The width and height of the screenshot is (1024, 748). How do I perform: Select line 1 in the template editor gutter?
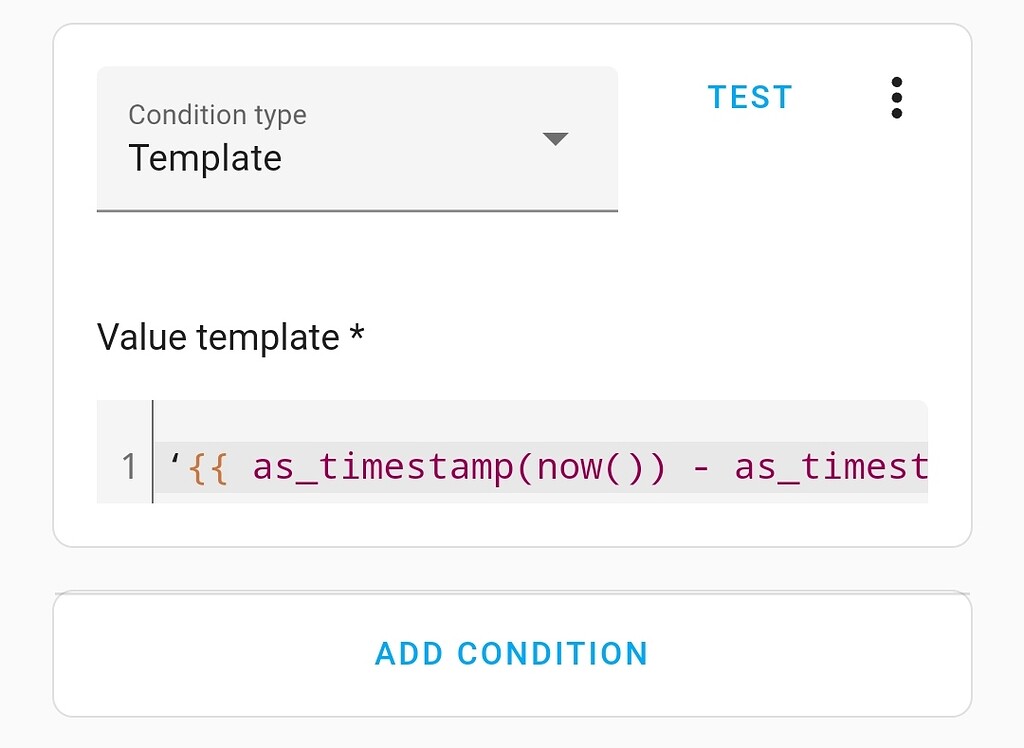point(128,465)
